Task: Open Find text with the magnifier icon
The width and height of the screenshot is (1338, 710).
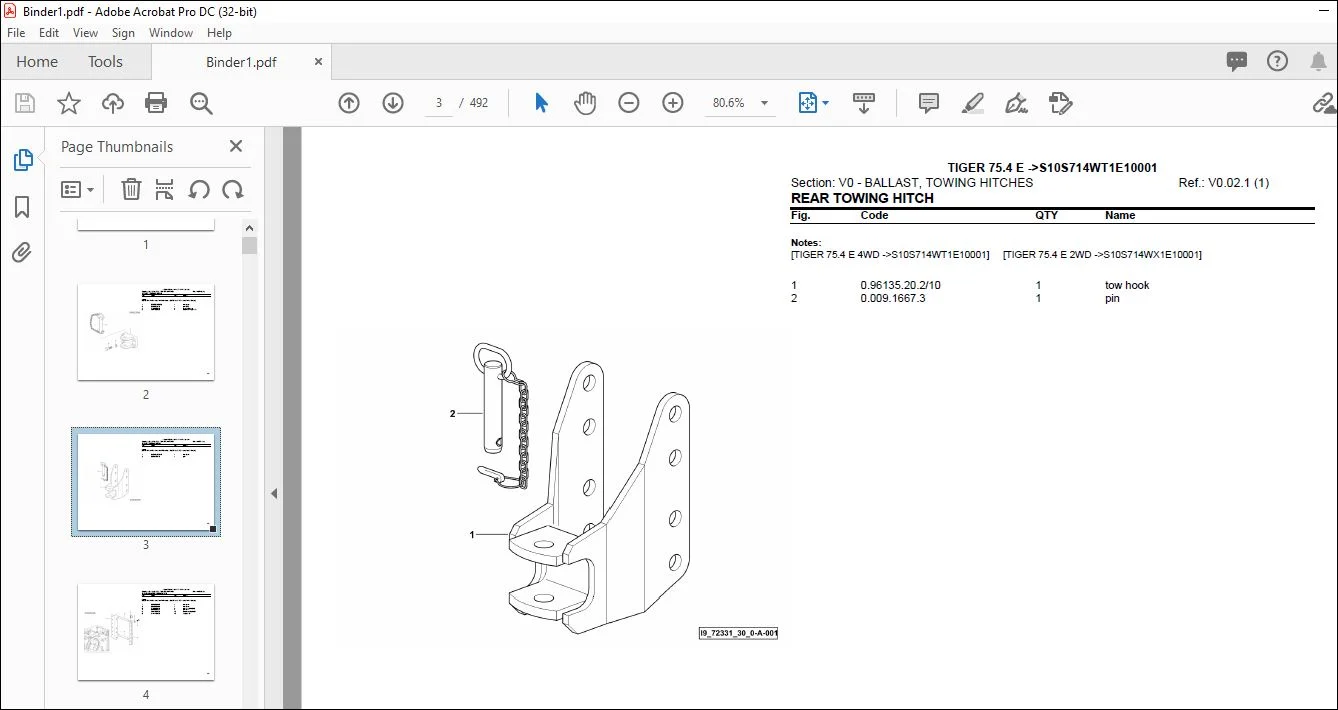Action: pyautogui.click(x=201, y=103)
